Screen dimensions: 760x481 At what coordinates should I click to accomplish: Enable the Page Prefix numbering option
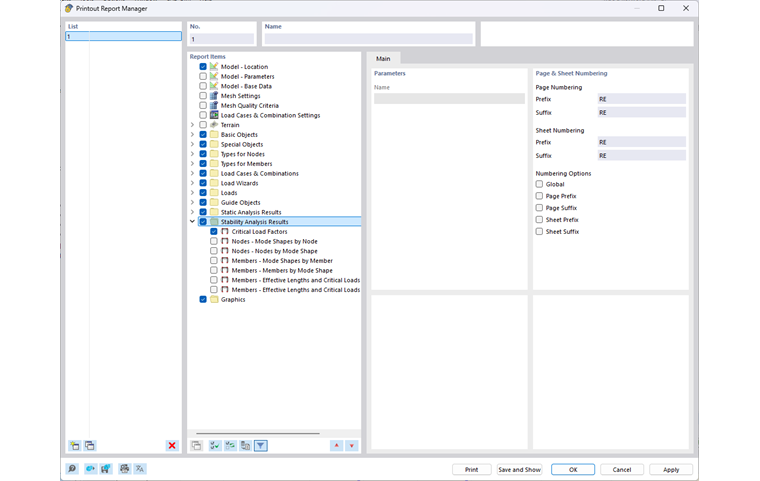(539, 196)
